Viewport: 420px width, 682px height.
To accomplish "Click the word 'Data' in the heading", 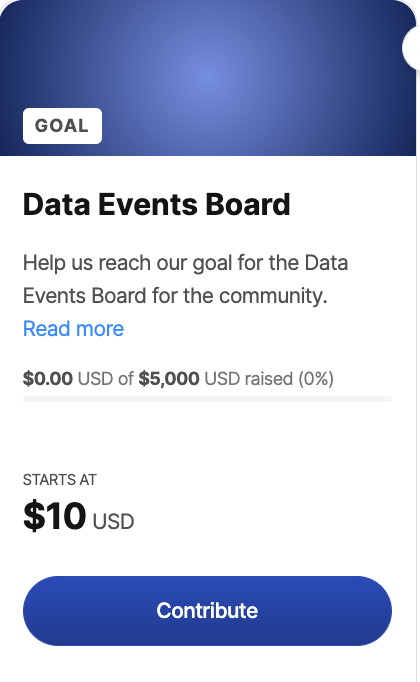I will coord(57,204).
